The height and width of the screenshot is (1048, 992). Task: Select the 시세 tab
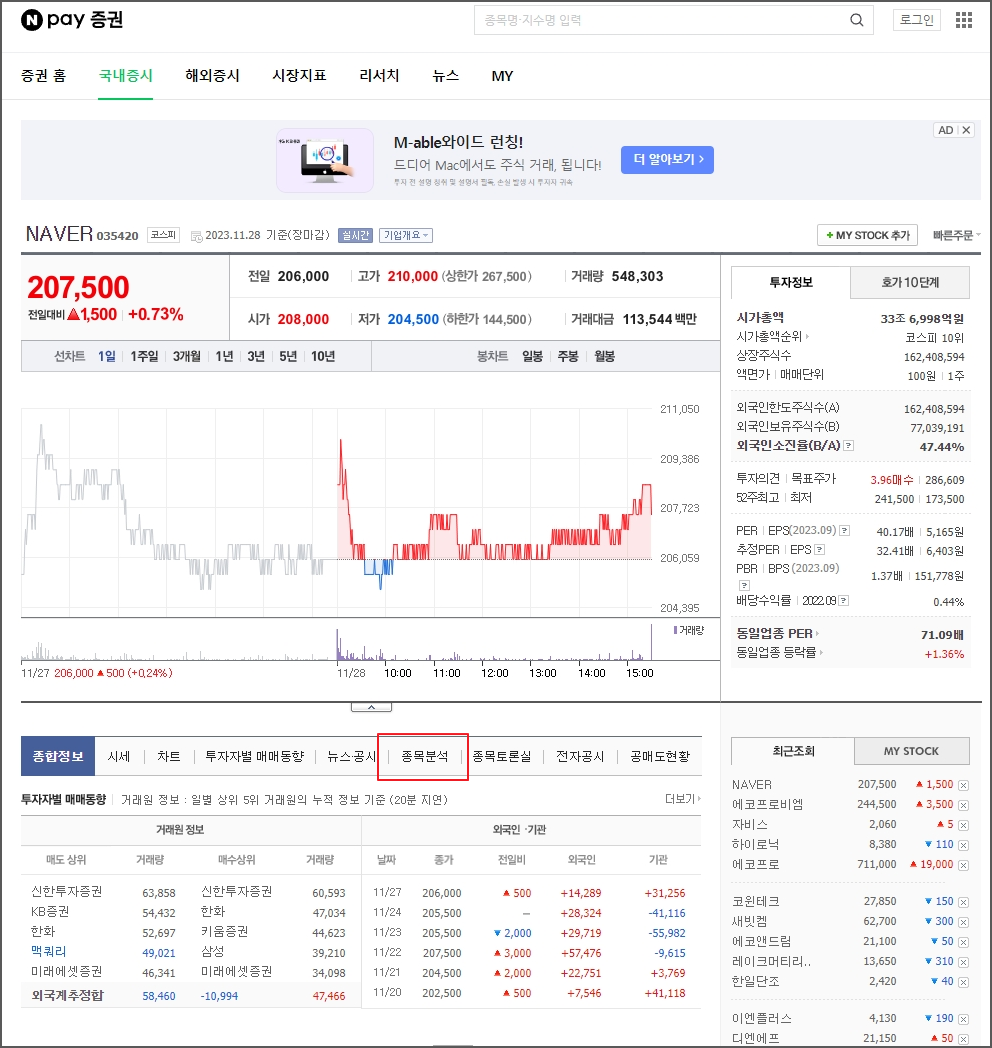[x=118, y=757]
